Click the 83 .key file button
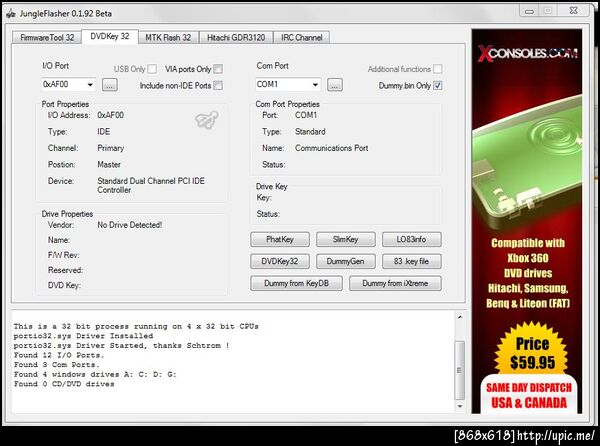The height and width of the screenshot is (446, 600). point(411,261)
